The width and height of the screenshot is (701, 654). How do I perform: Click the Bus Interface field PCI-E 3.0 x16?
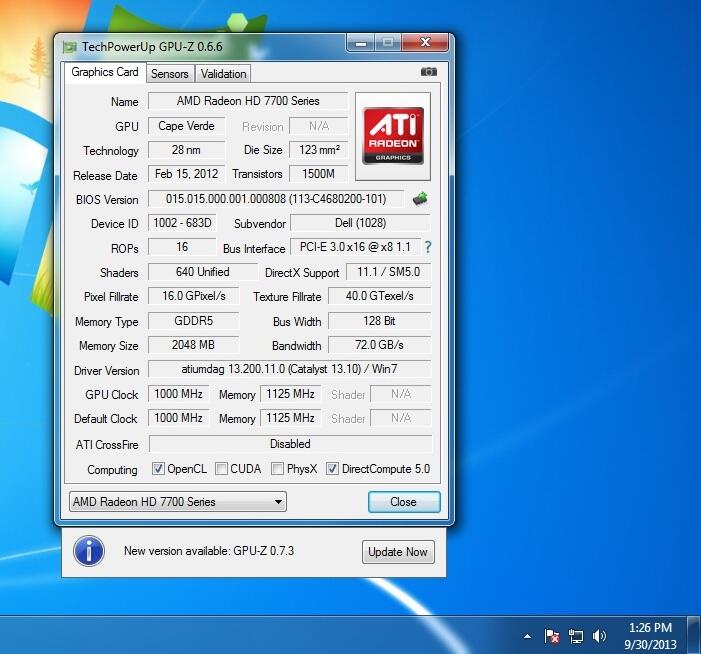coord(355,247)
